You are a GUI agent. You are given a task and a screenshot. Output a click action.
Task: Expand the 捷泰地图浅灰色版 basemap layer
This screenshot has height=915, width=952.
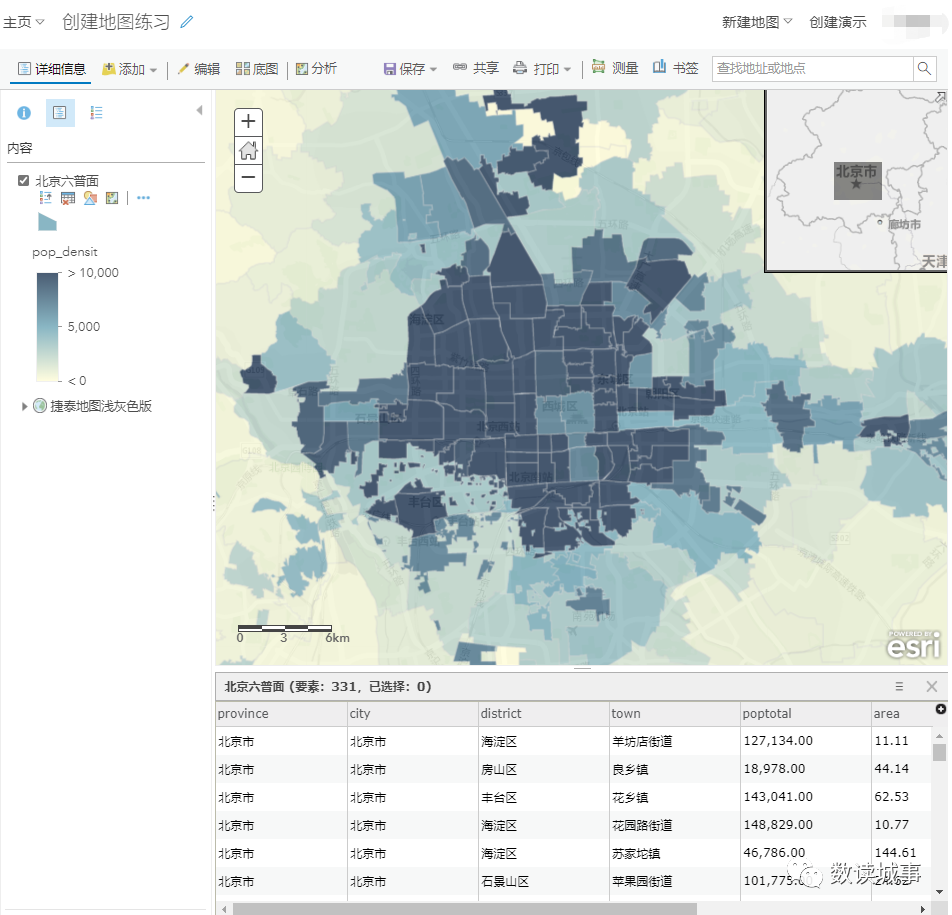pos(24,406)
